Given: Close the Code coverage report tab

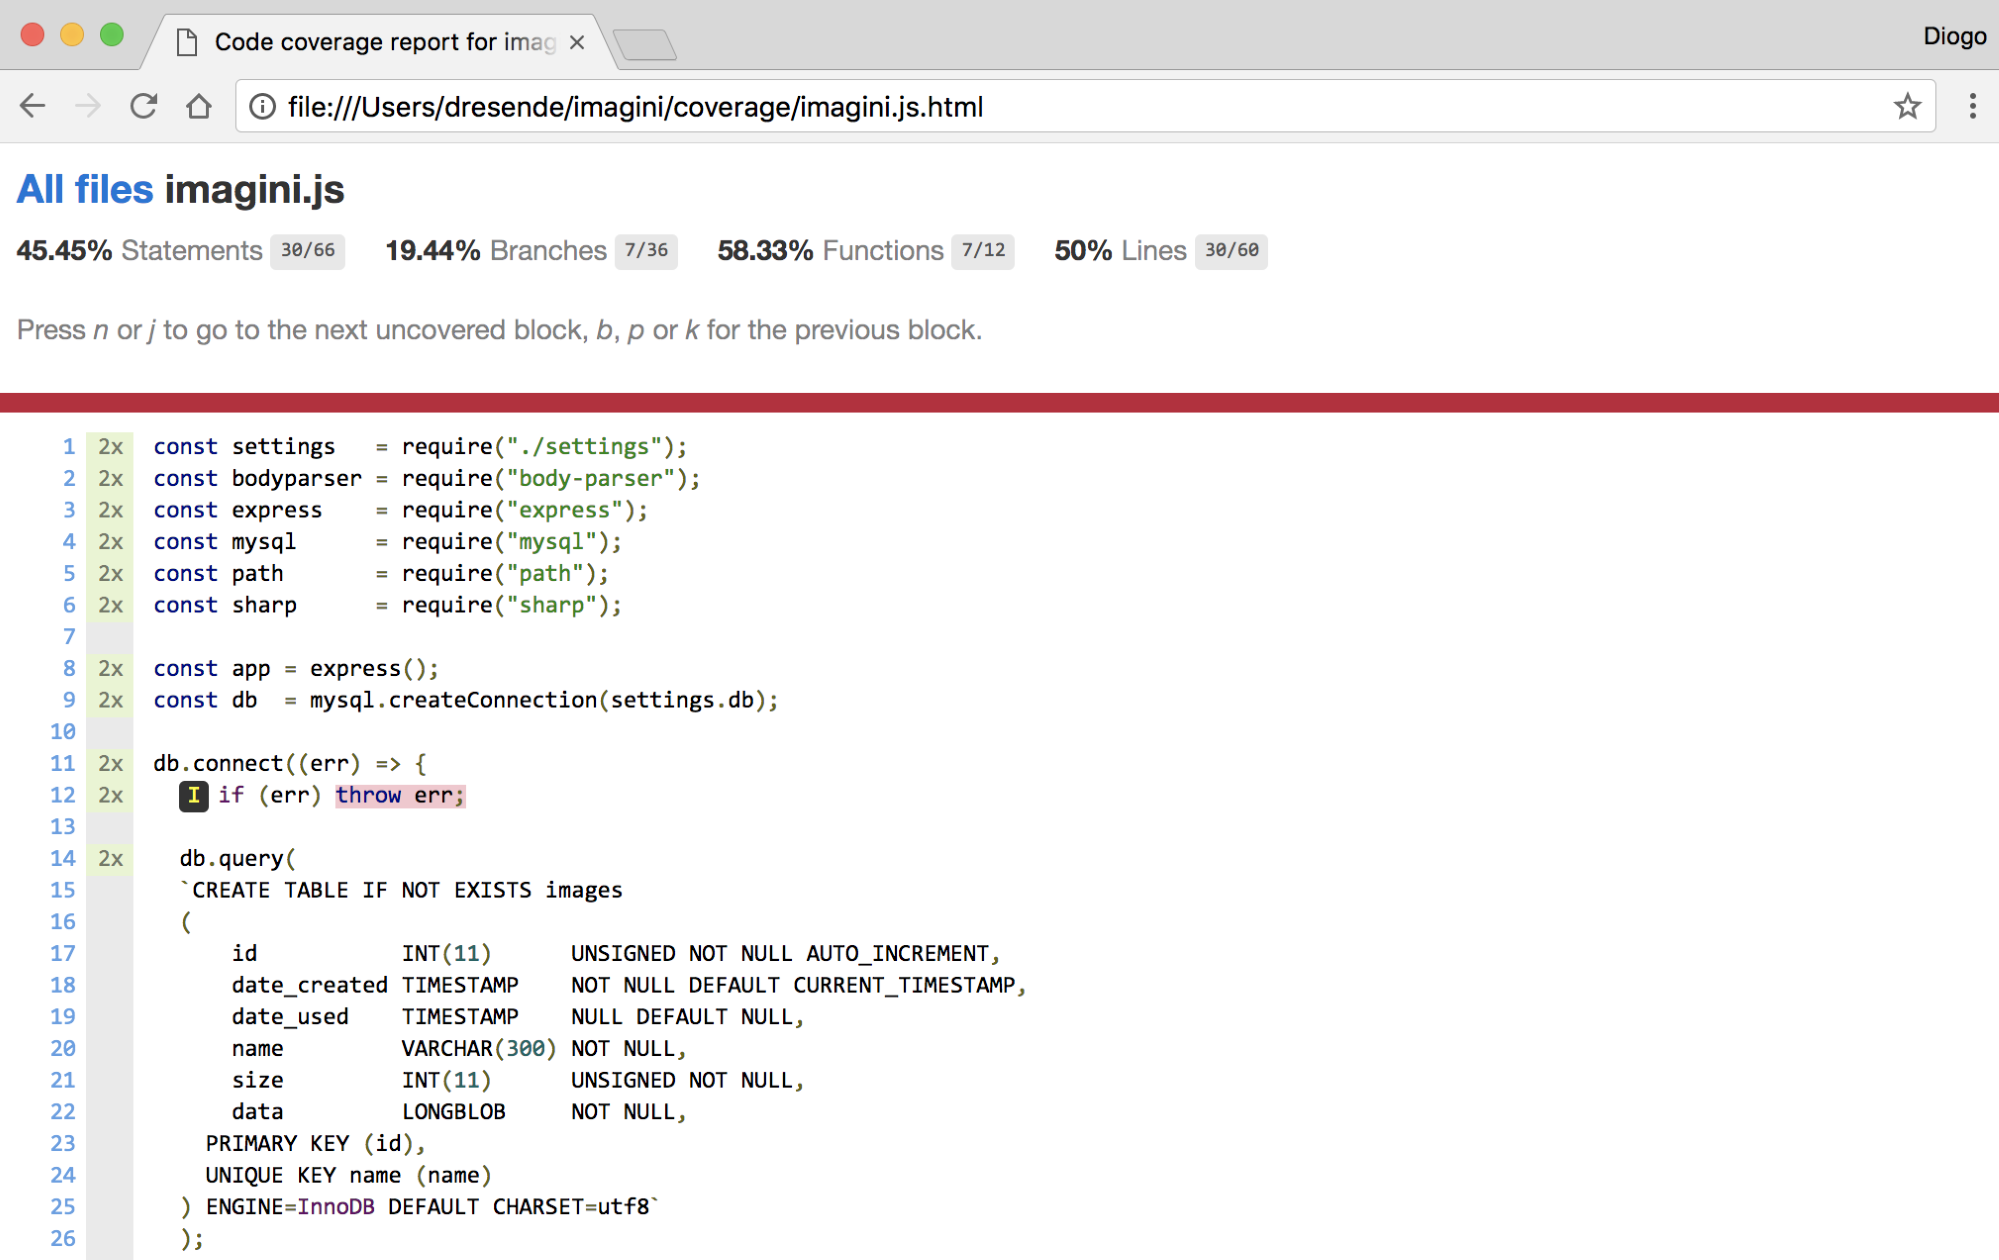Looking at the screenshot, I should point(577,42).
